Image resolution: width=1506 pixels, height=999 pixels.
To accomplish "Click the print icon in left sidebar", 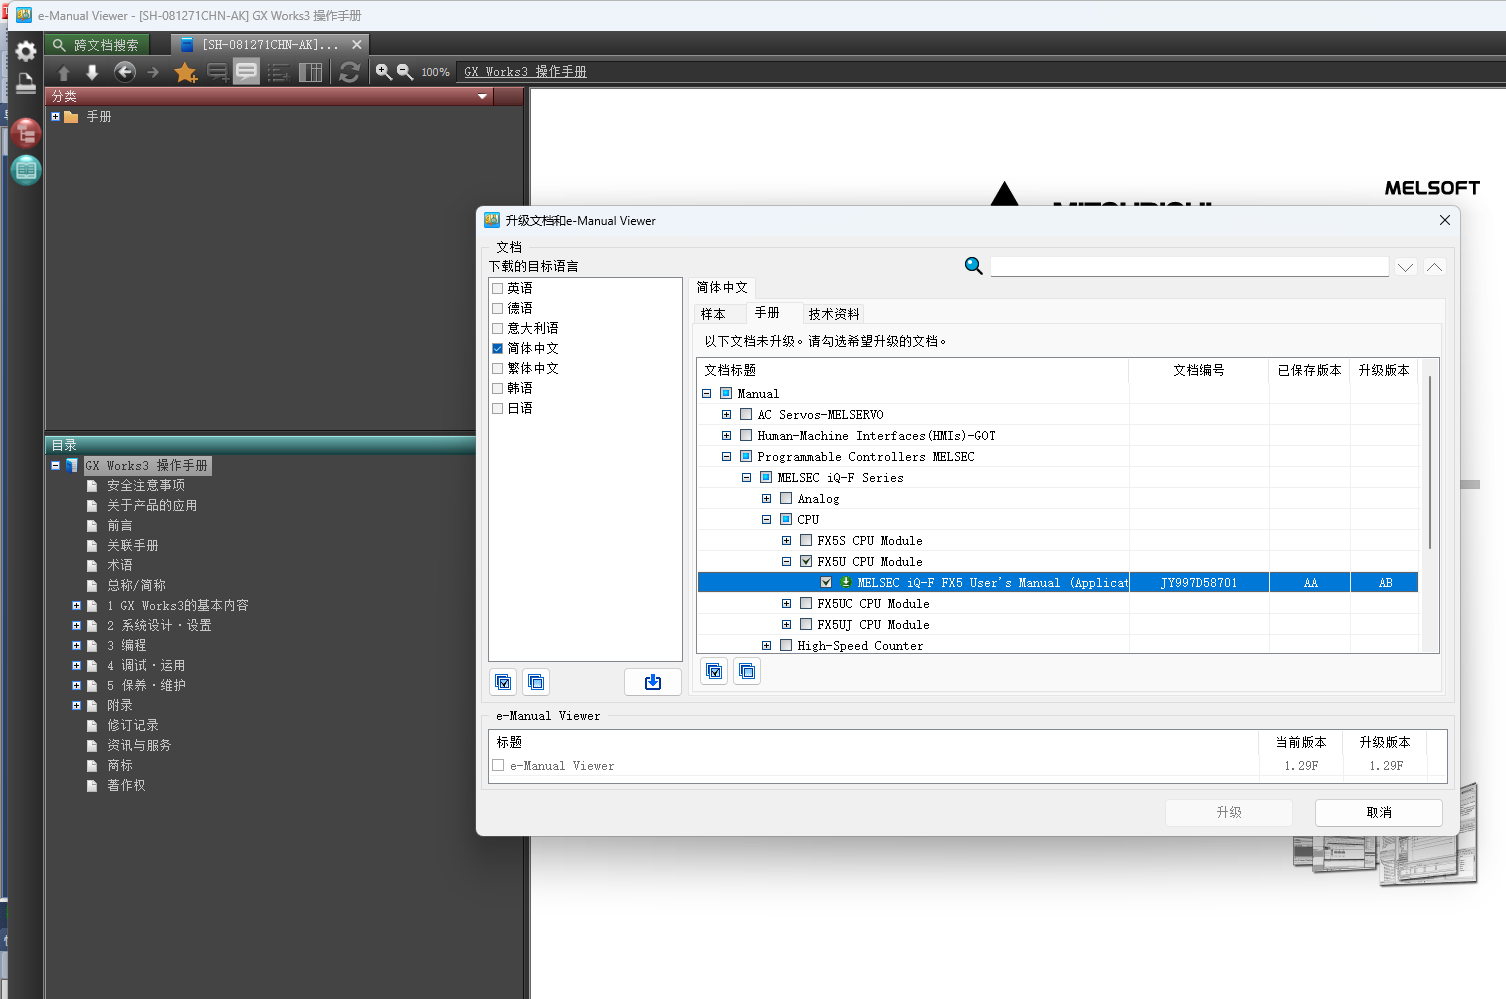I will [x=26, y=84].
